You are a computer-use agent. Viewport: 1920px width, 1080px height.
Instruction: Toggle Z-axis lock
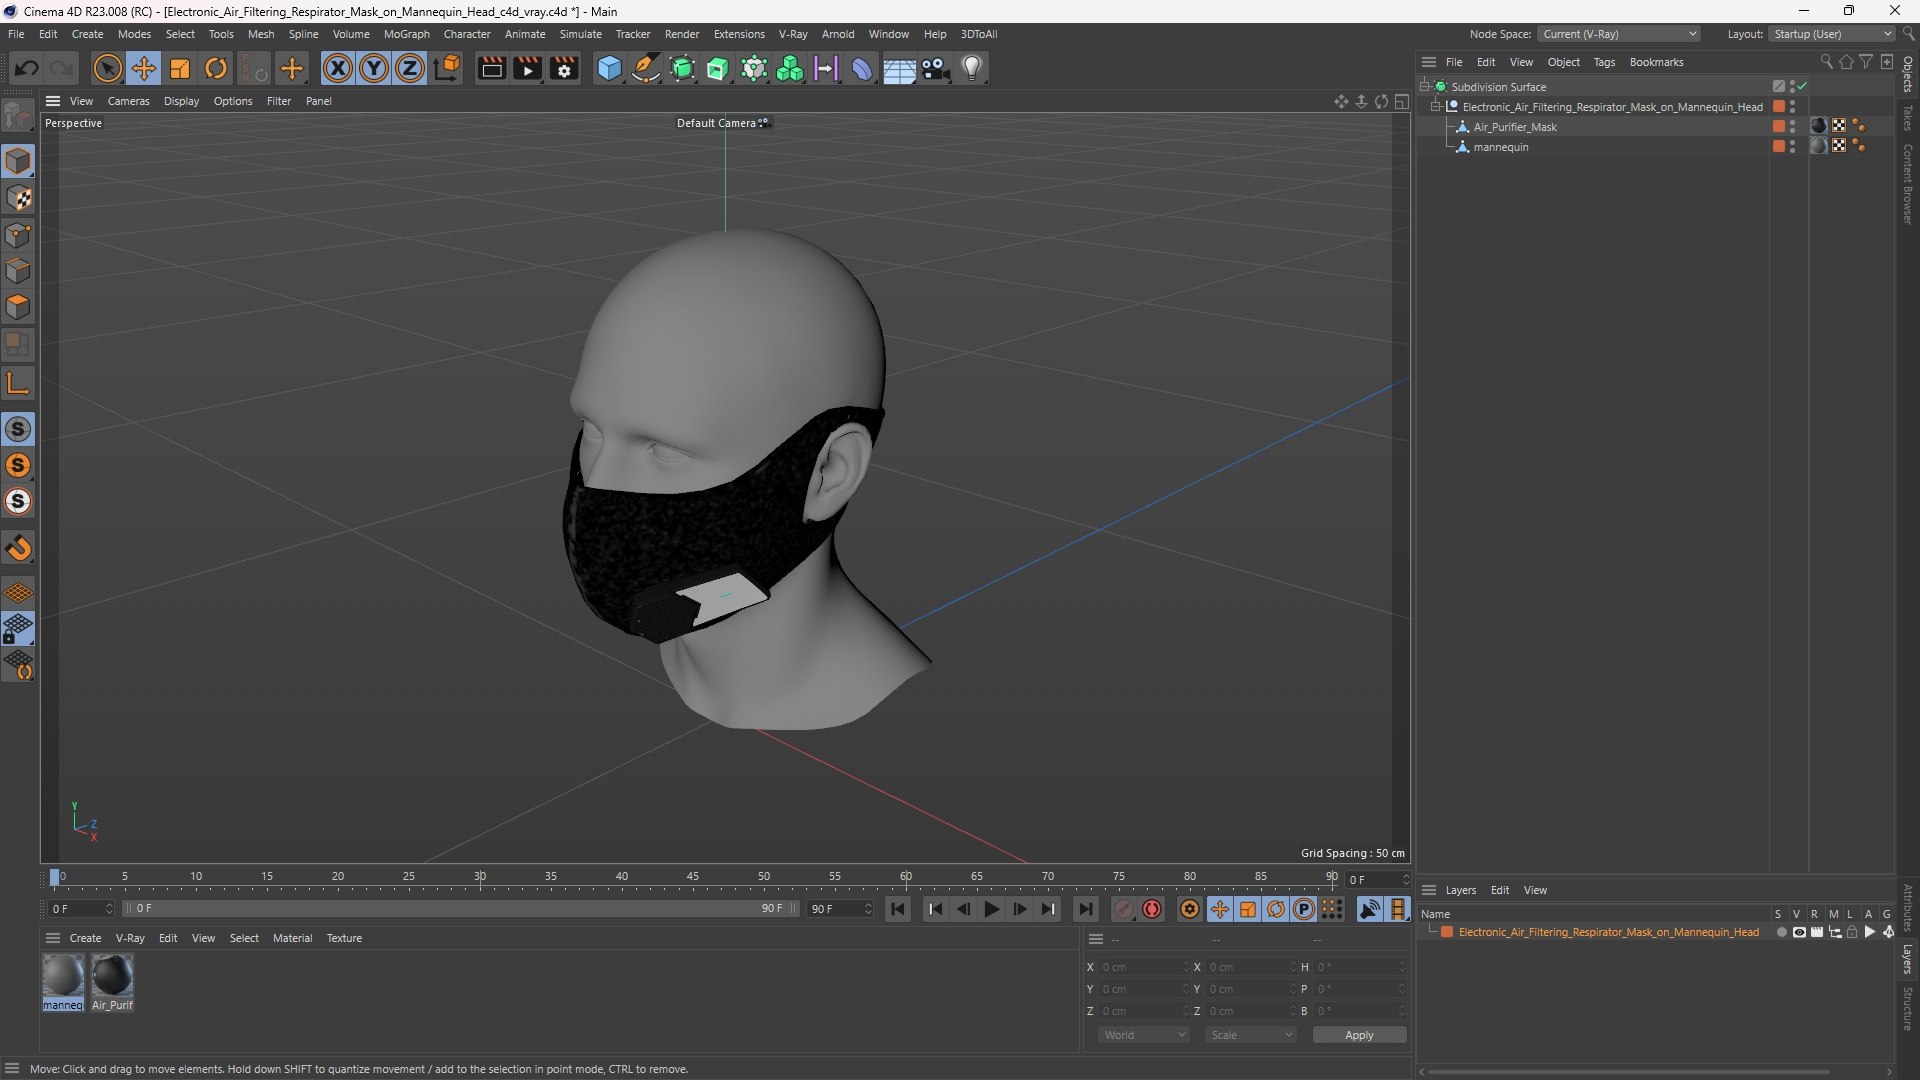410,68
